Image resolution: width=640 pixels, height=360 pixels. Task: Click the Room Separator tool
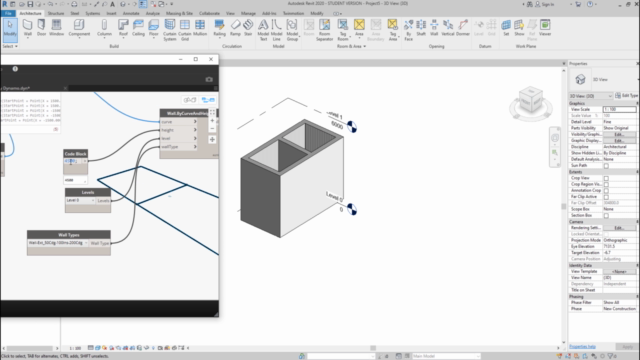click(324, 30)
